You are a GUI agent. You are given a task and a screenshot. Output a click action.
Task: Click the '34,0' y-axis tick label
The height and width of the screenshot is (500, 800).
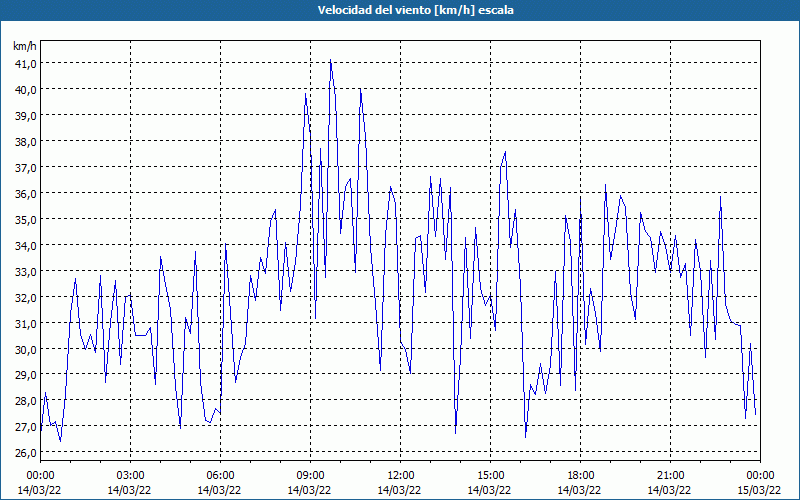coord(26,246)
